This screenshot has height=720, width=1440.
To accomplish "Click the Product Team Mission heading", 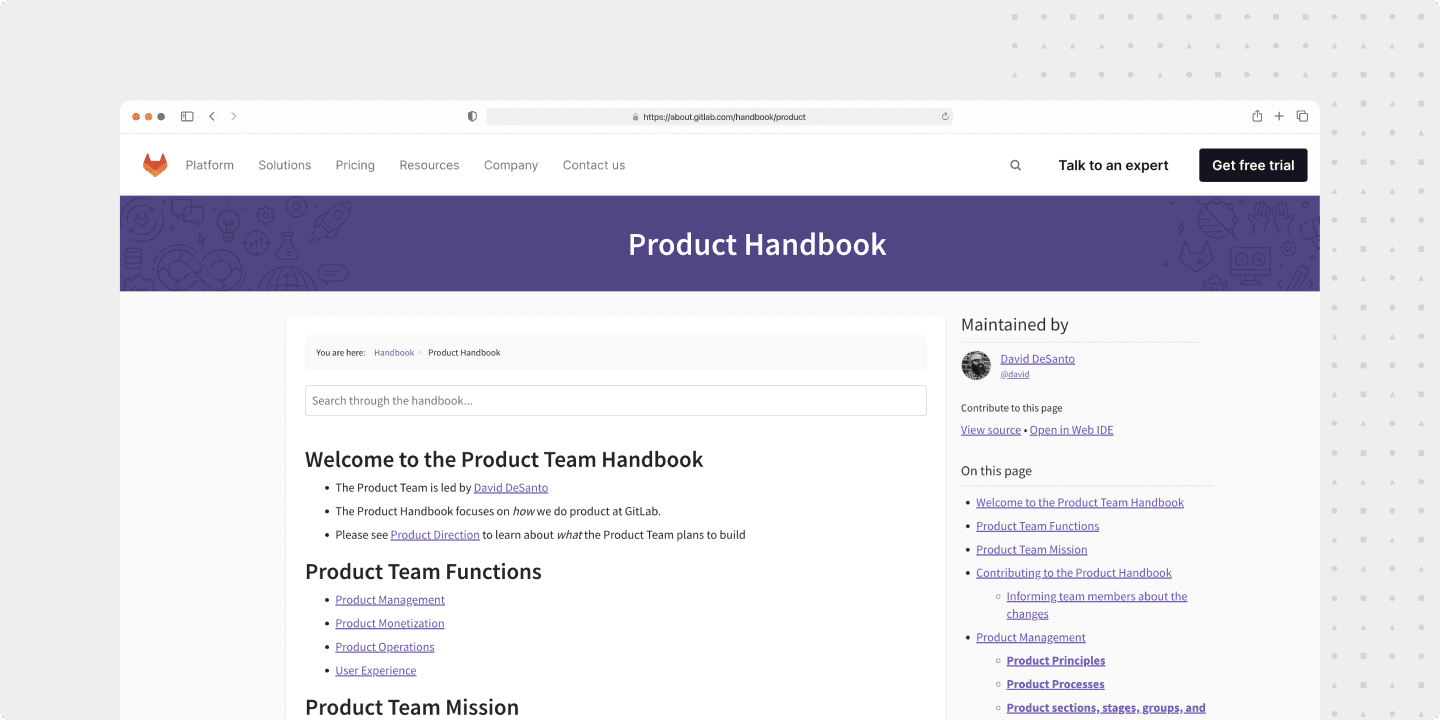I will [x=412, y=707].
